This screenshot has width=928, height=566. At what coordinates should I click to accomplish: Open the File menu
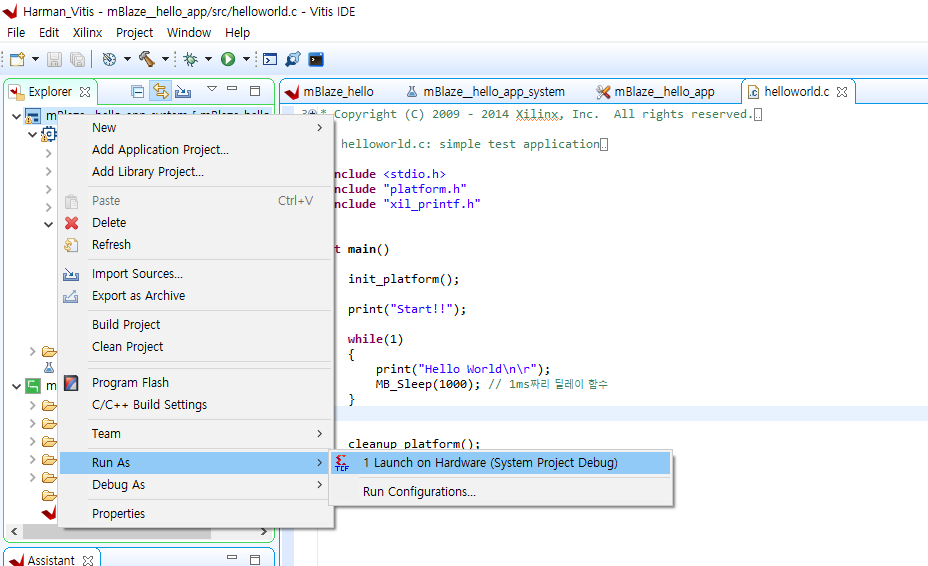point(16,33)
